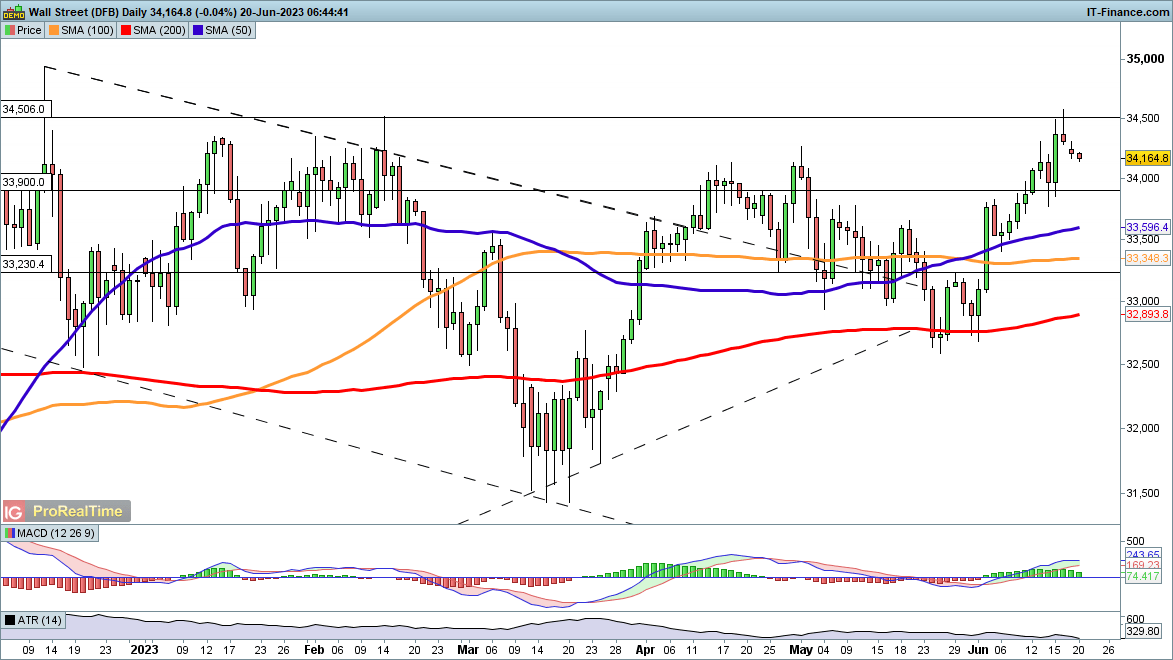Click the DEMO chart icon in title bar

[x=12, y=11]
